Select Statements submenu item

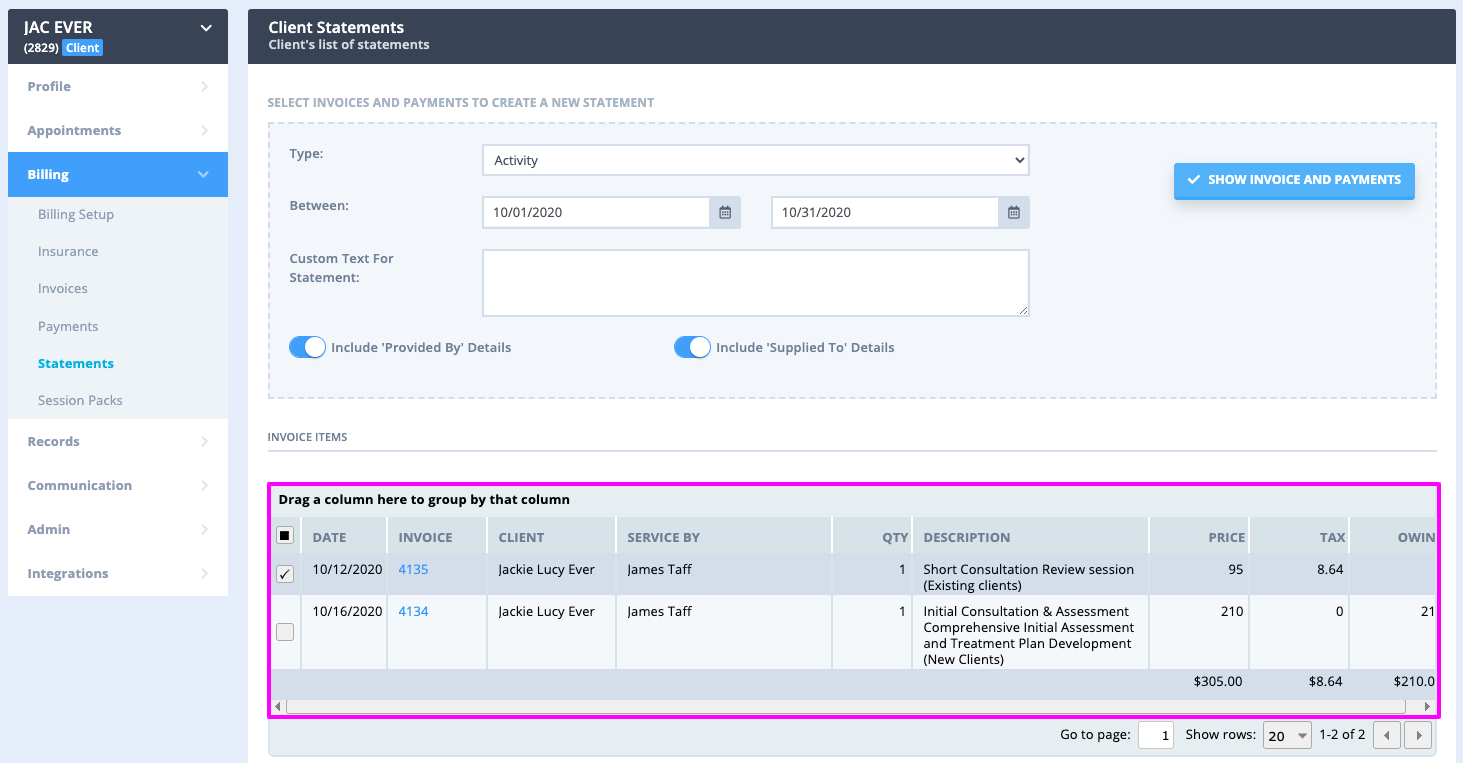pos(76,363)
